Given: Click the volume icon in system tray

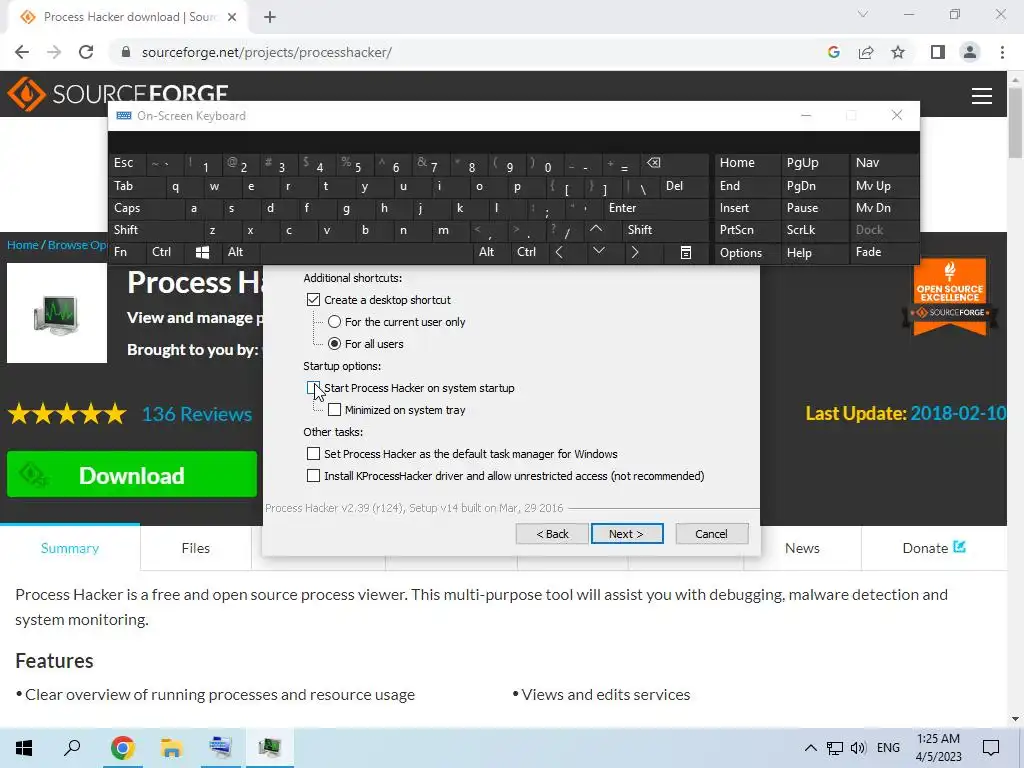Looking at the screenshot, I should tap(858, 748).
